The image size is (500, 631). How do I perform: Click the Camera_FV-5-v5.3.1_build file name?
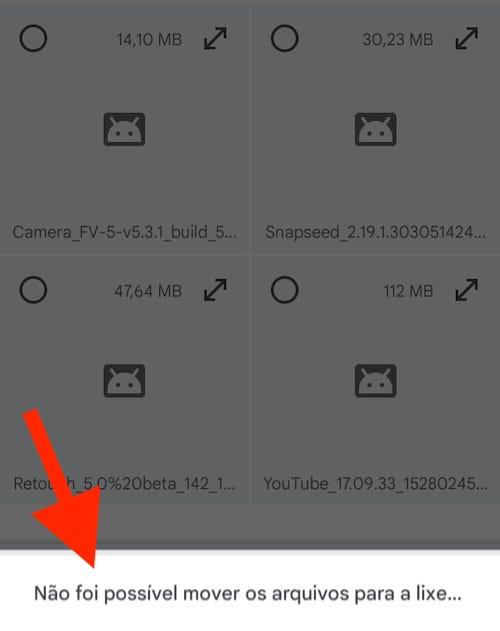coord(124,232)
